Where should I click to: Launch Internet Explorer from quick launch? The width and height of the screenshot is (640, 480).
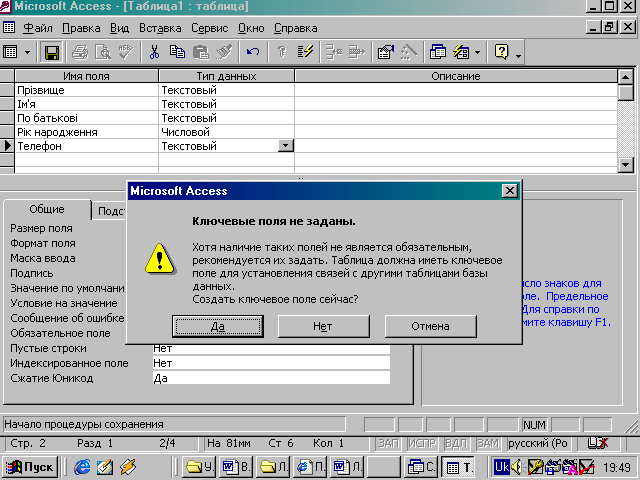pyautogui.click(x=82, y=467)
